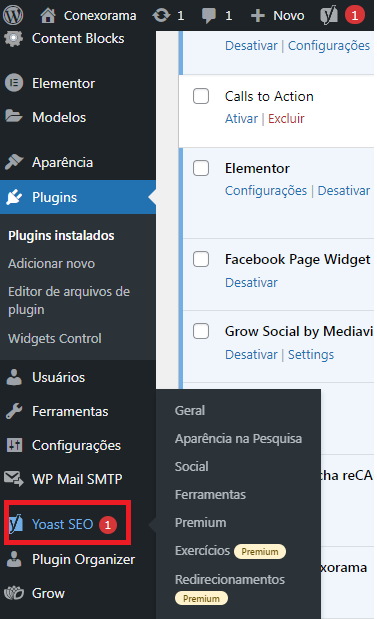
Task: Toggle the Grow Social by Mediavine checkbox
Action: [x=201, y=331]
